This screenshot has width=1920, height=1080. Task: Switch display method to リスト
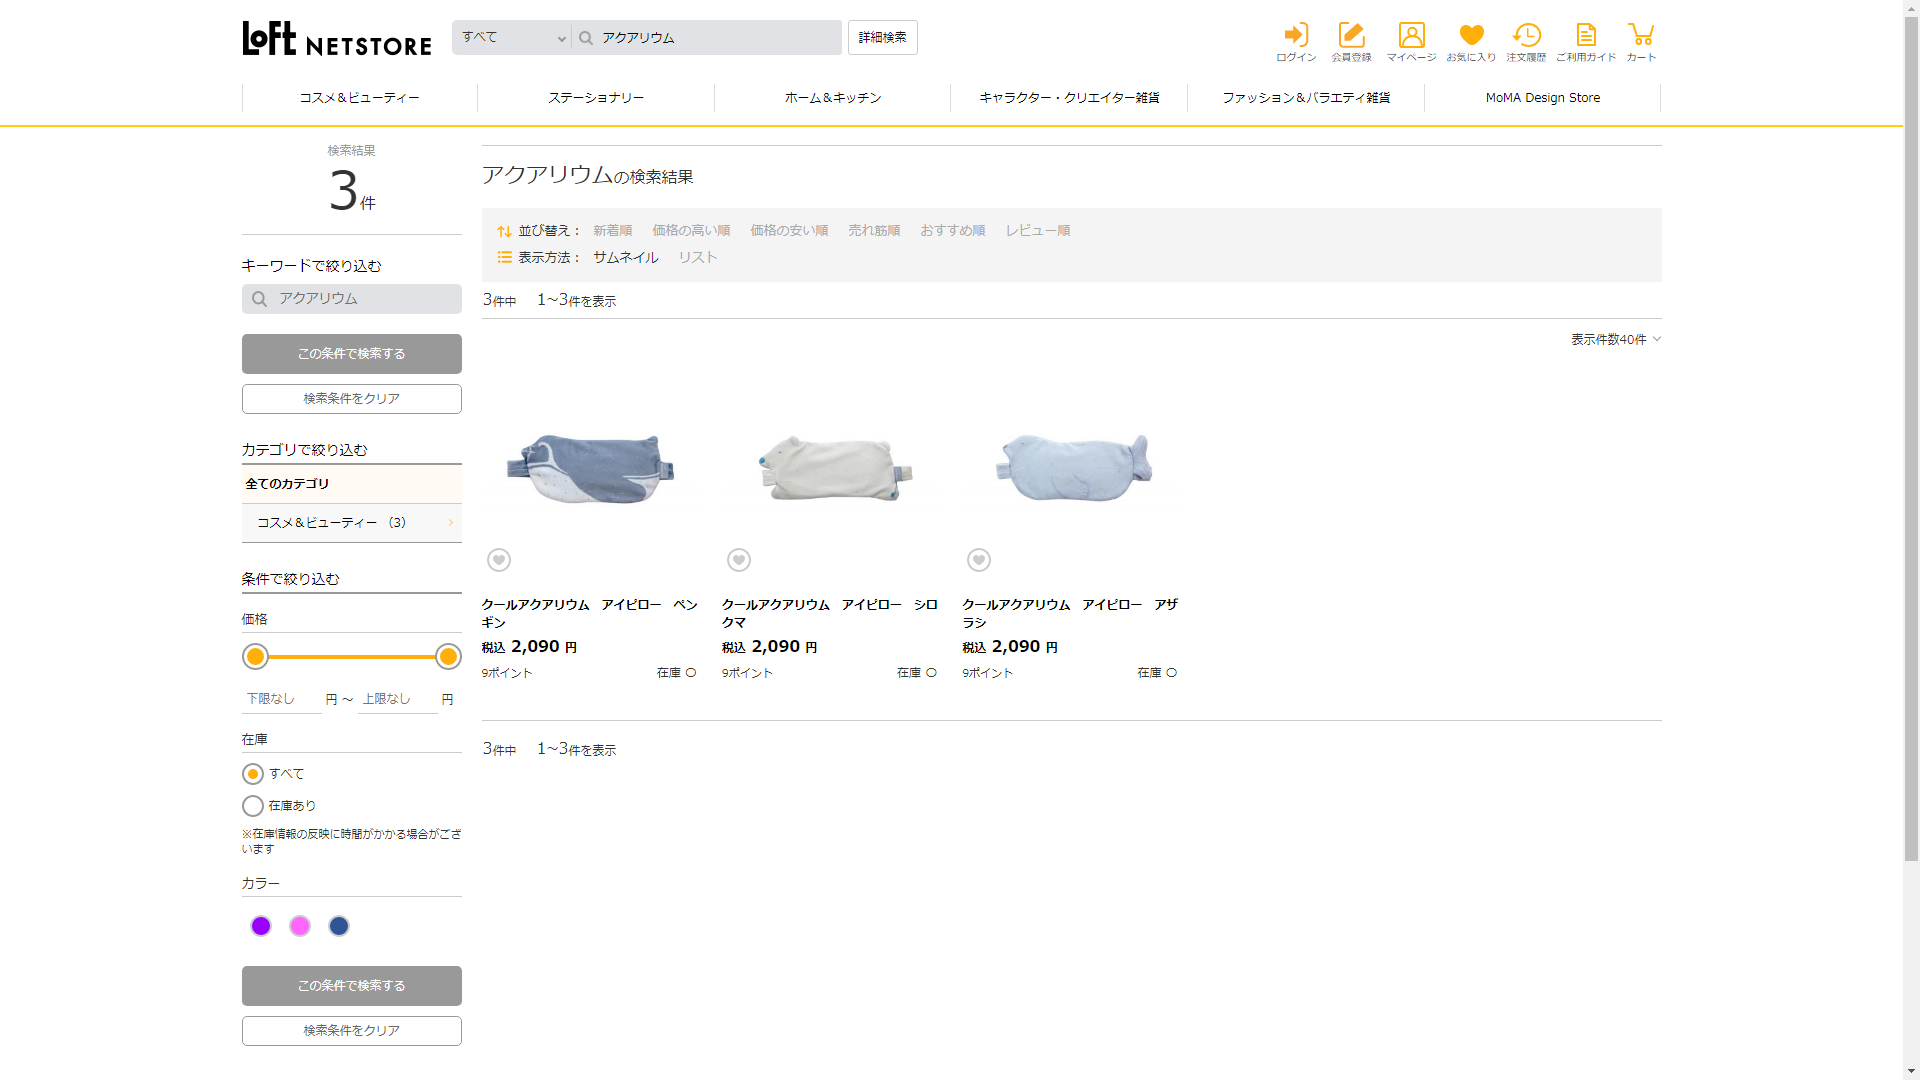click(x=698, y=258)
